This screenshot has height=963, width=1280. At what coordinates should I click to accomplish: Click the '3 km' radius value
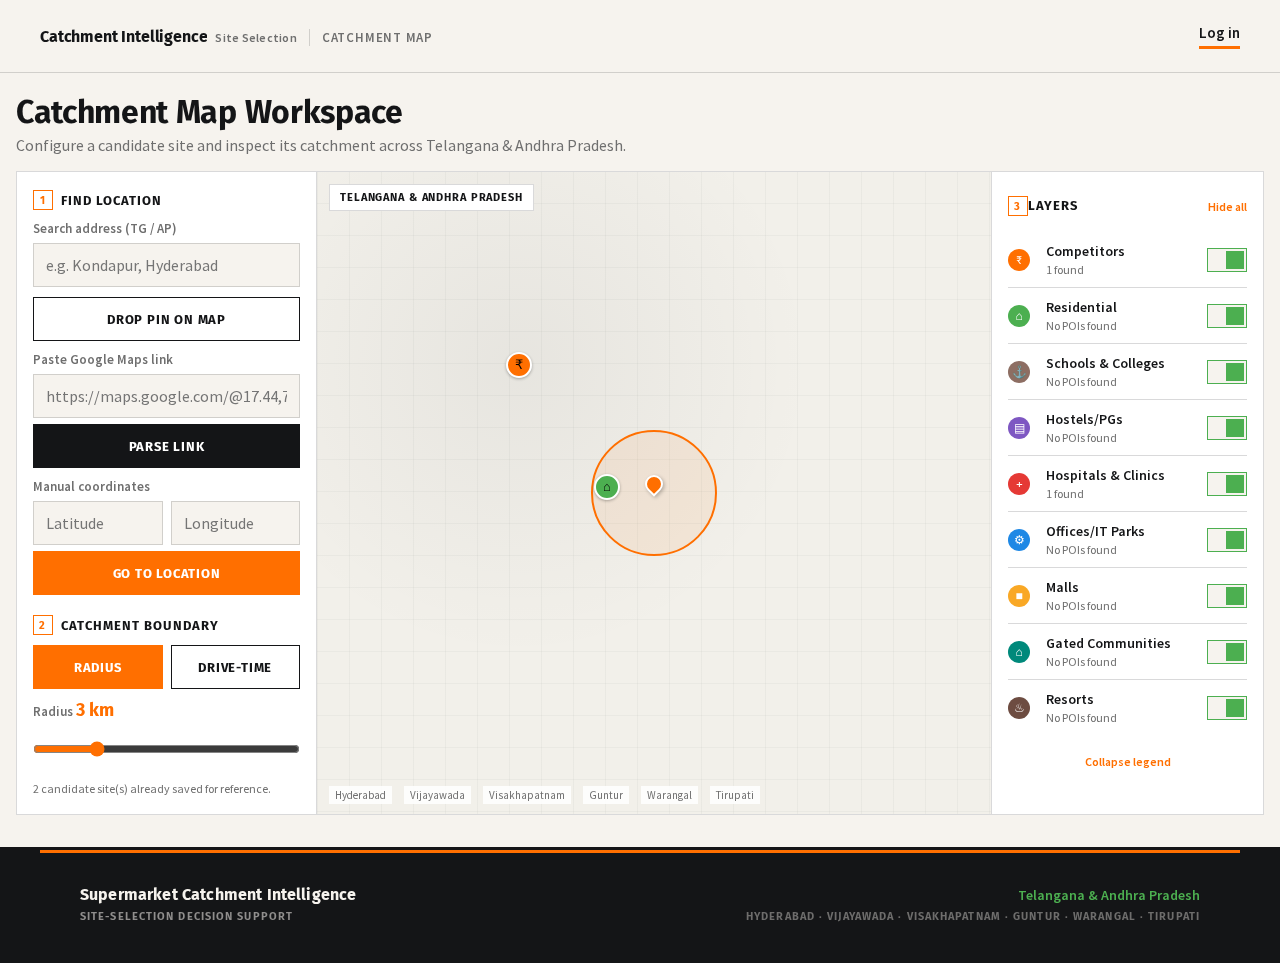(x=95, y=710)
